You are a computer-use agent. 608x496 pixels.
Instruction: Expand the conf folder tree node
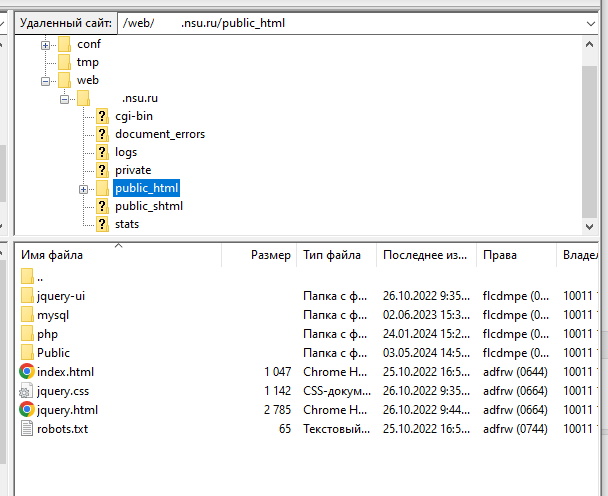click(45, 44)
